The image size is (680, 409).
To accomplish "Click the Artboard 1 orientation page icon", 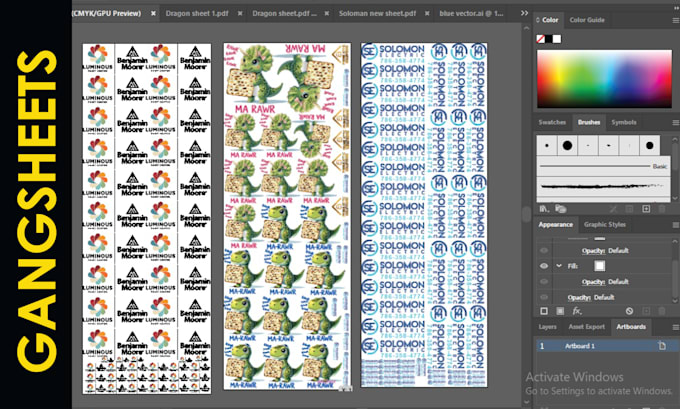I will point(662,346).
